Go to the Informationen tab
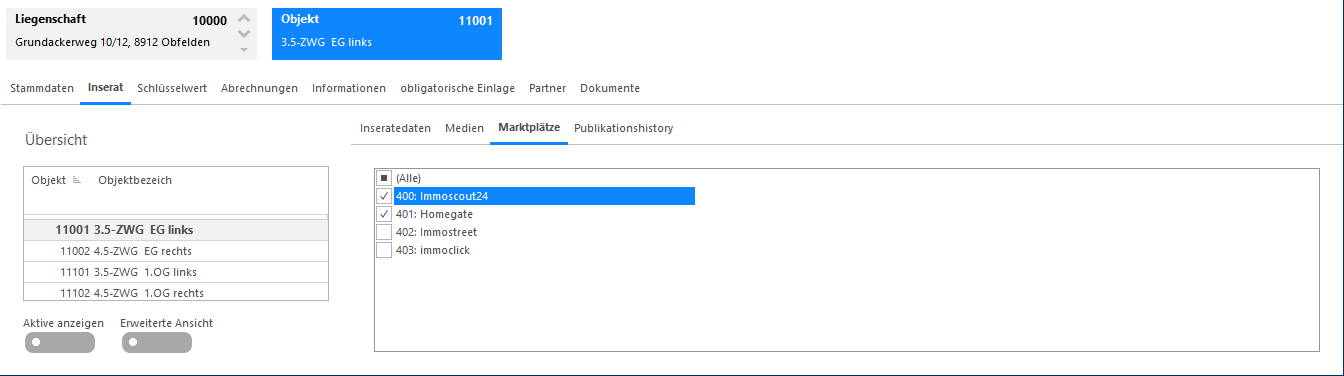The width and height of the screenshot is (1344, 376). tap(349, 88)
